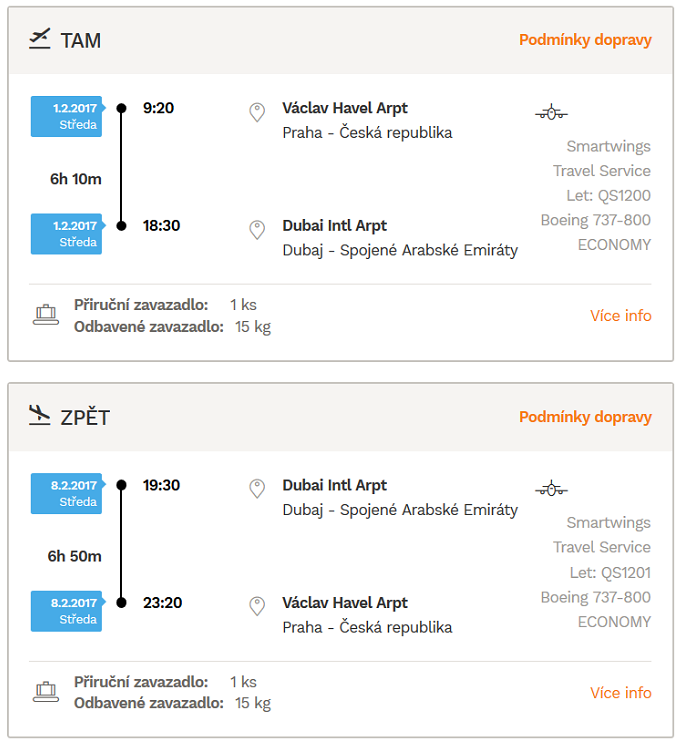Viewport: 680px width, 744px height.
Task: Click the baggage icon in the outbound flight card
Action: point(46,315)
